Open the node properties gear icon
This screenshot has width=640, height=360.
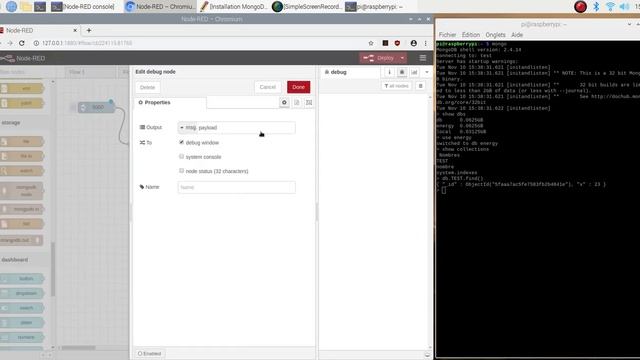pyautogui.click(x=284, y=102)
